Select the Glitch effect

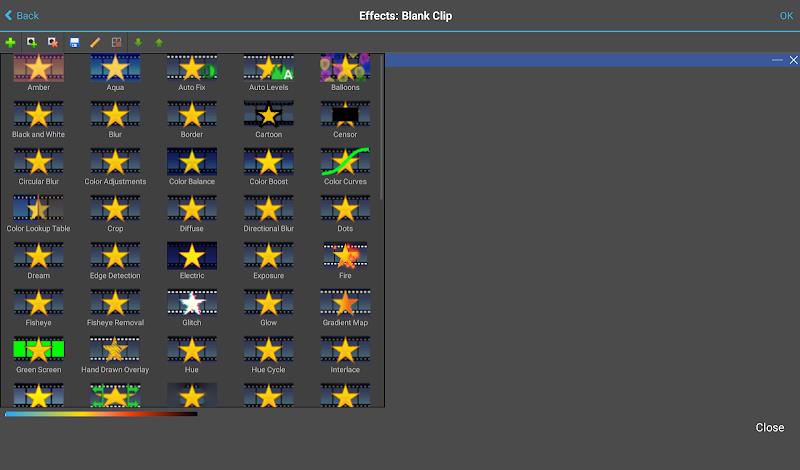coord(192,307)
